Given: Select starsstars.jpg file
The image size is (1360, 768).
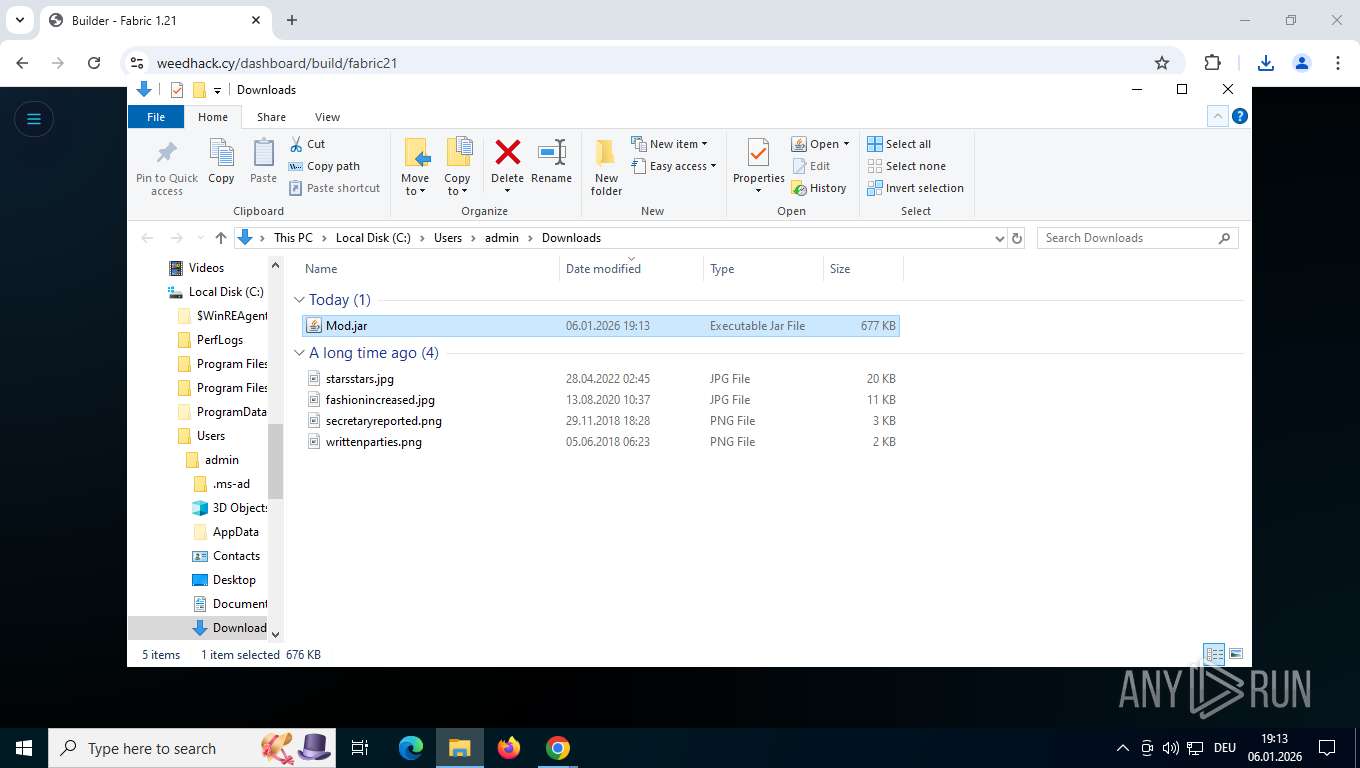Looking at the screenshot, I should pyautogui.click(x=600, y=379).
